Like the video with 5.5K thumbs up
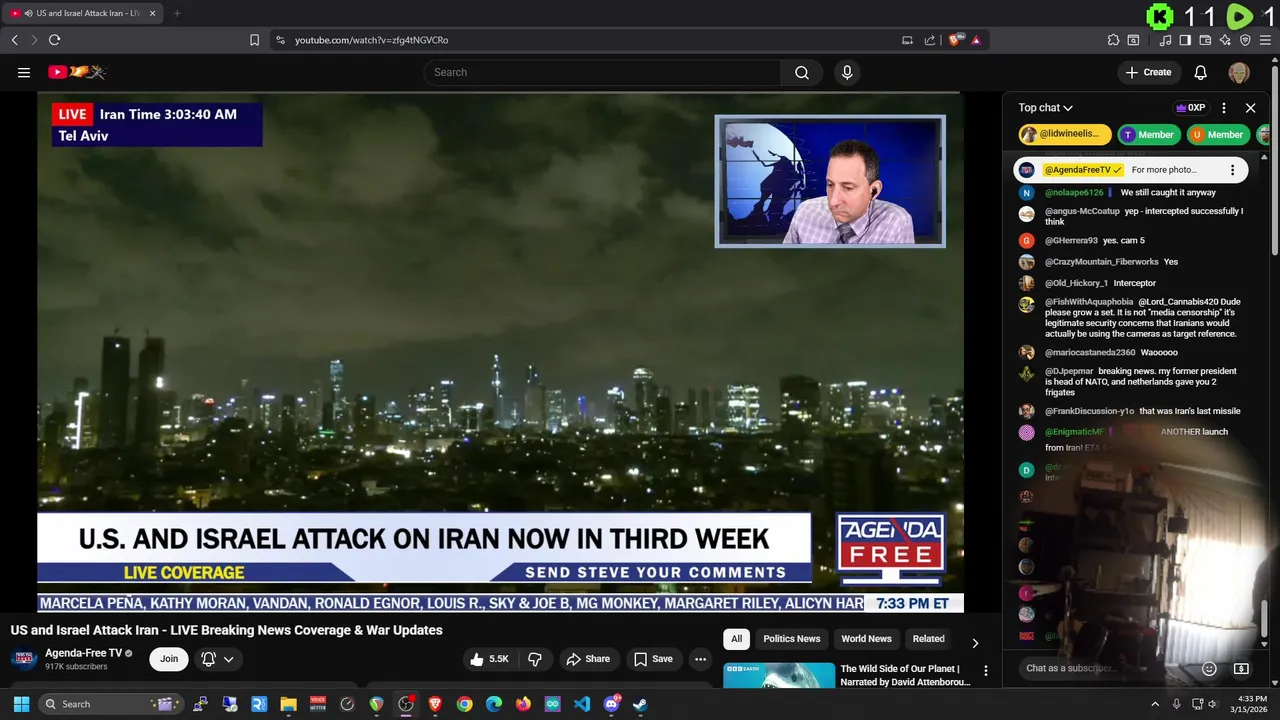Viewport: 1280px width, 720px height. pyautogui.click(x=491, y=659)
